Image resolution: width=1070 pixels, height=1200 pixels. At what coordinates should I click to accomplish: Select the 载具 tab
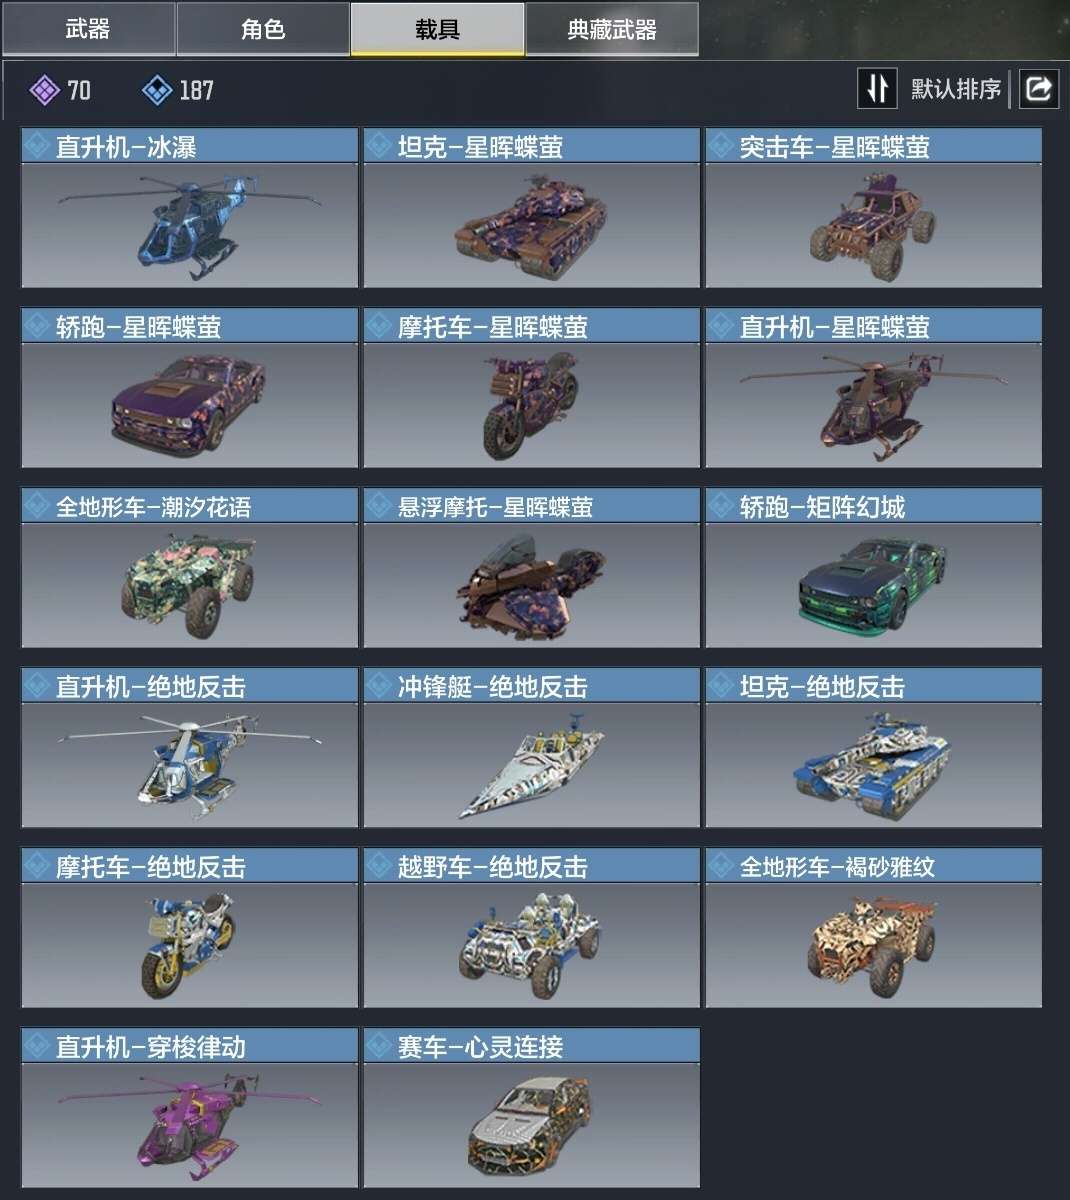pos(437,29)
